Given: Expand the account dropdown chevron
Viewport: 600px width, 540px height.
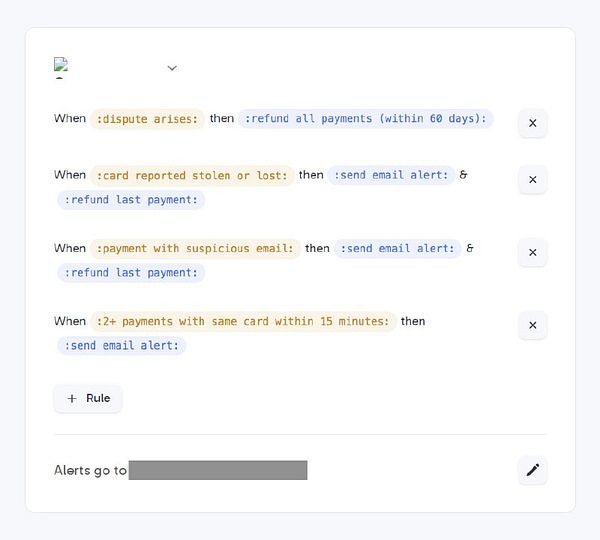Looking at the screenshot, I should (172, 68).
